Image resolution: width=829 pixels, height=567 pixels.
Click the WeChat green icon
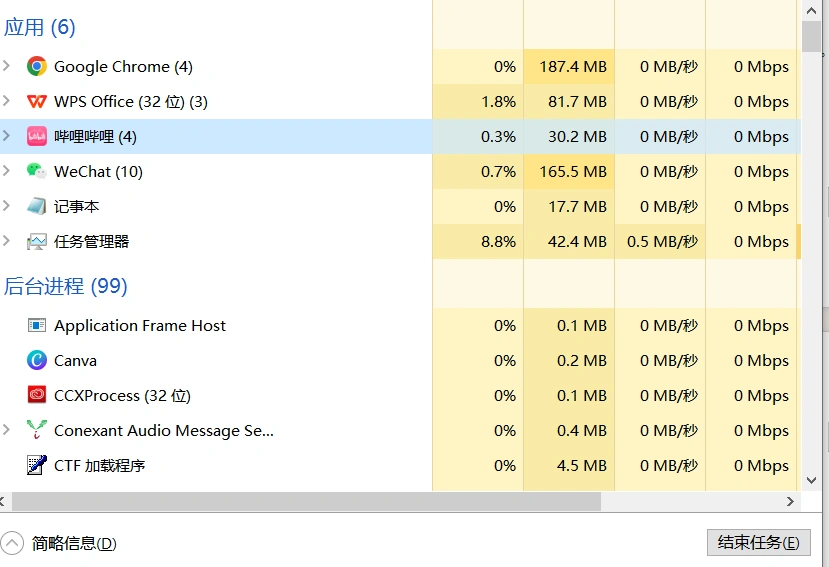tap(37, 172)
